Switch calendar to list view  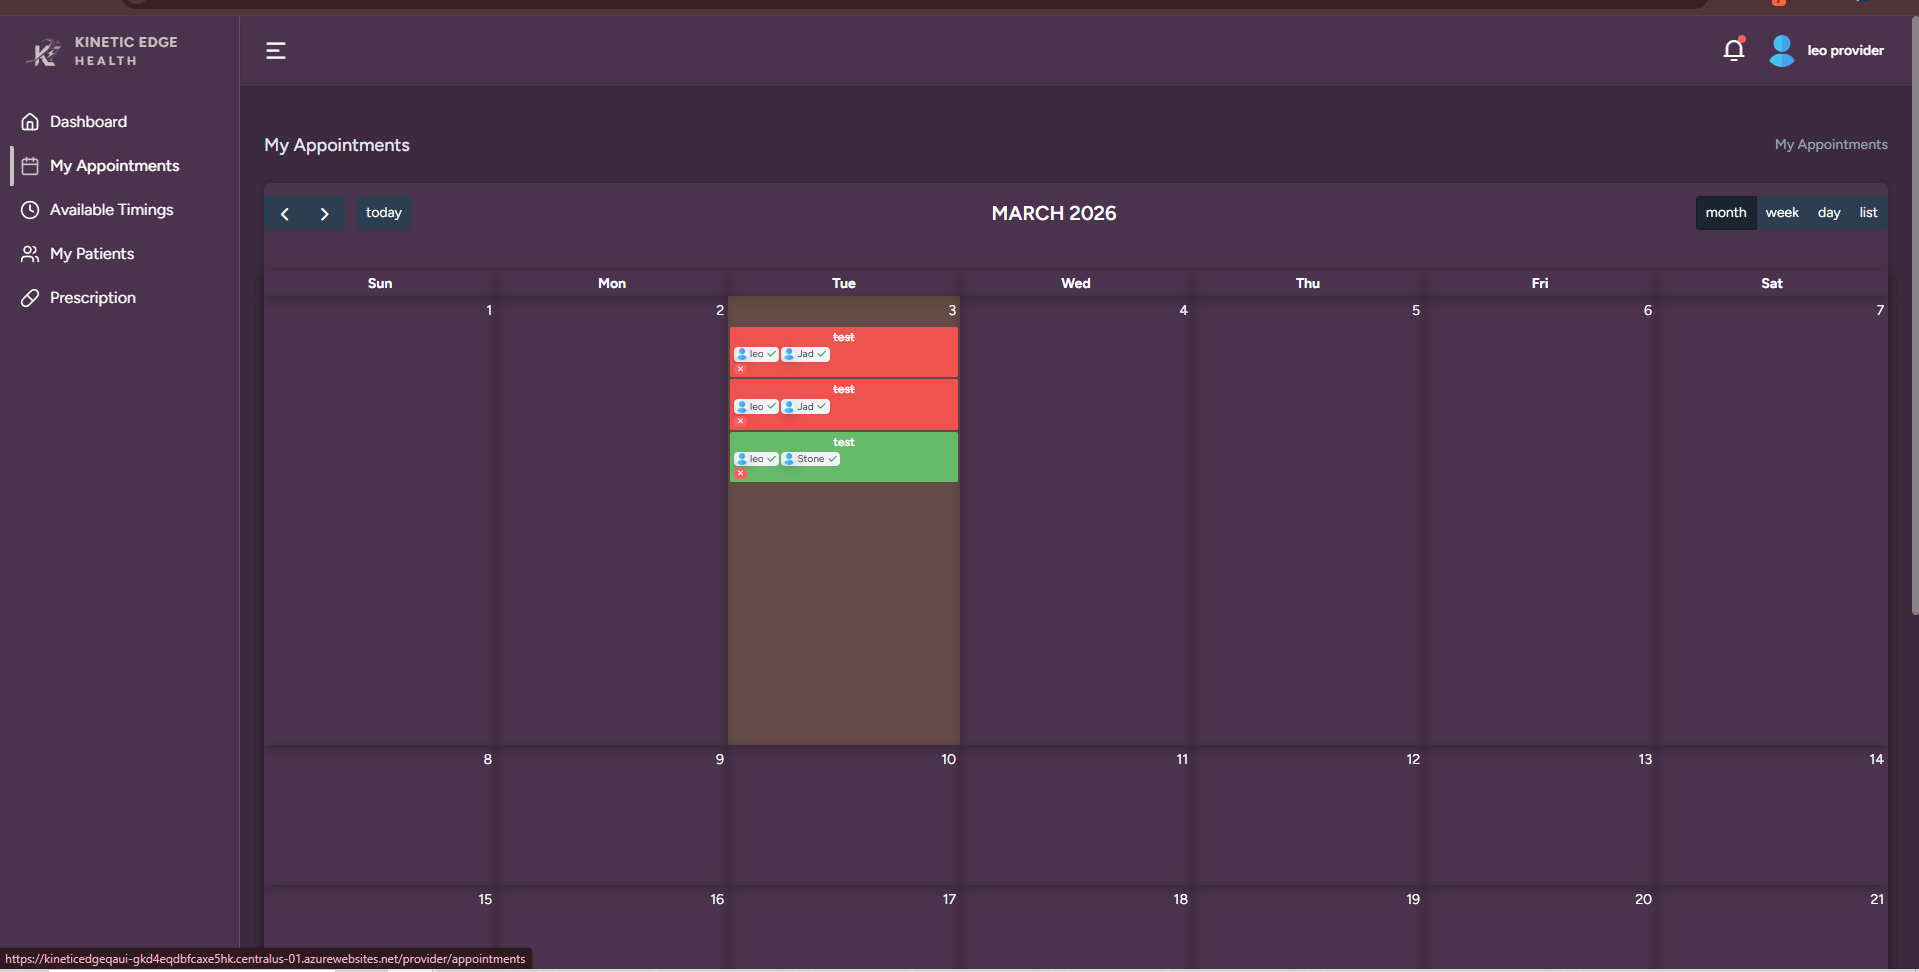pos(1867,213)
